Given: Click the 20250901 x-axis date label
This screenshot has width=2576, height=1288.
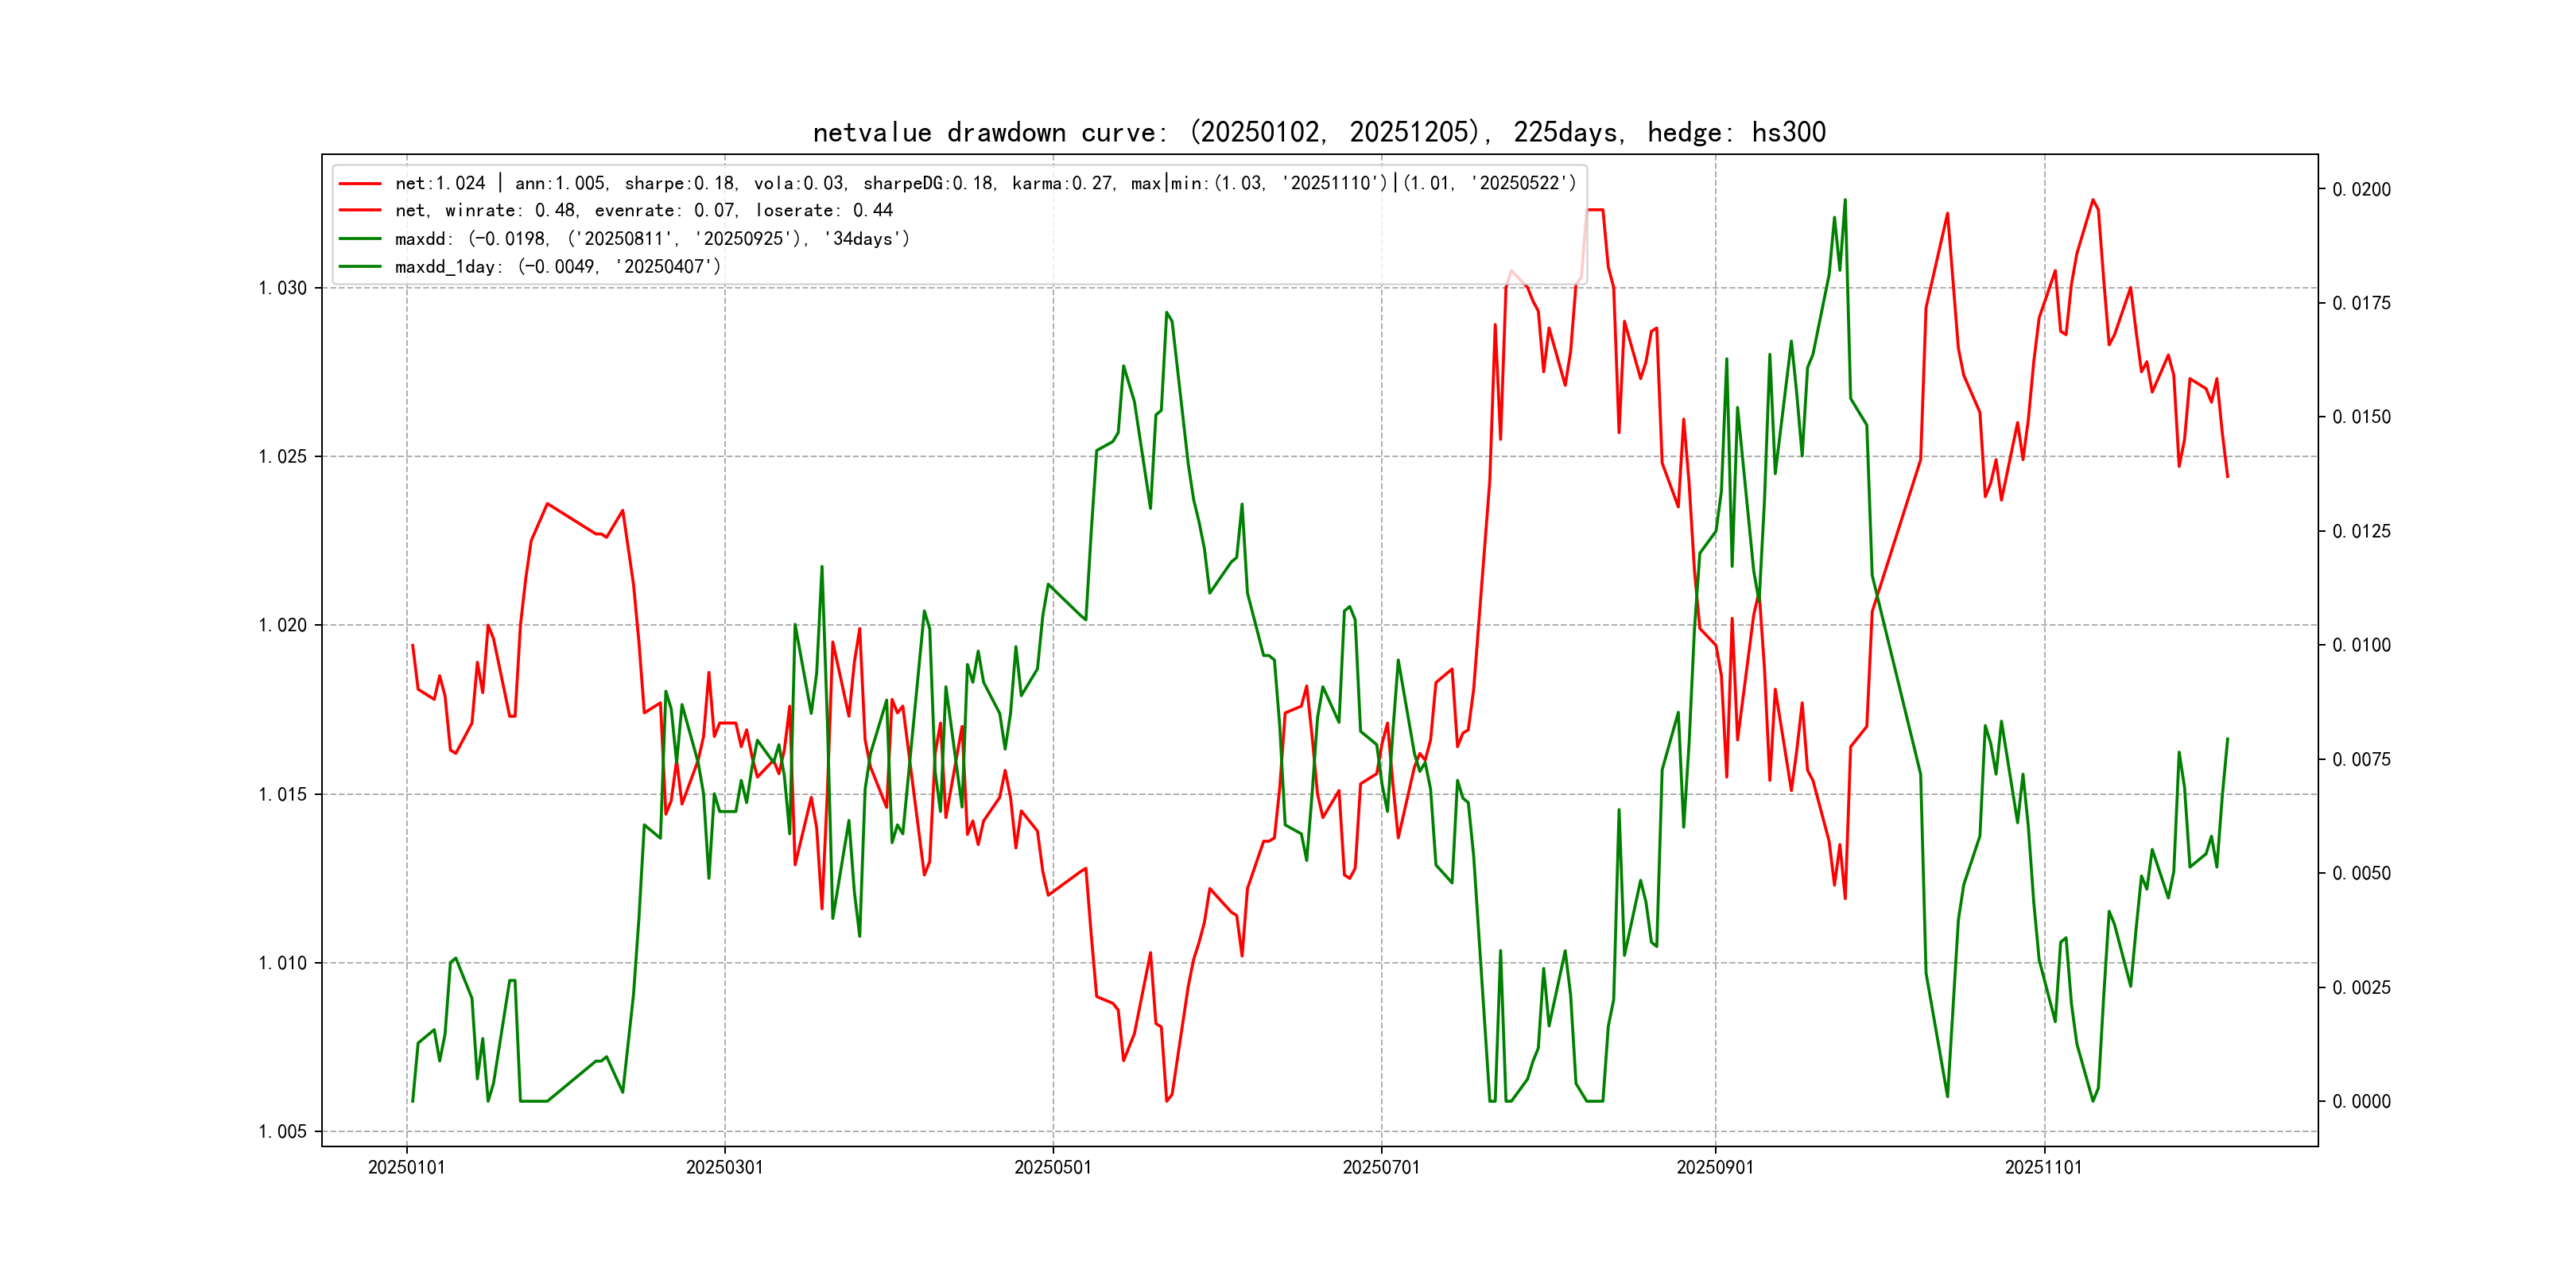Looking at the screenshot, I should [1715, 1167].
